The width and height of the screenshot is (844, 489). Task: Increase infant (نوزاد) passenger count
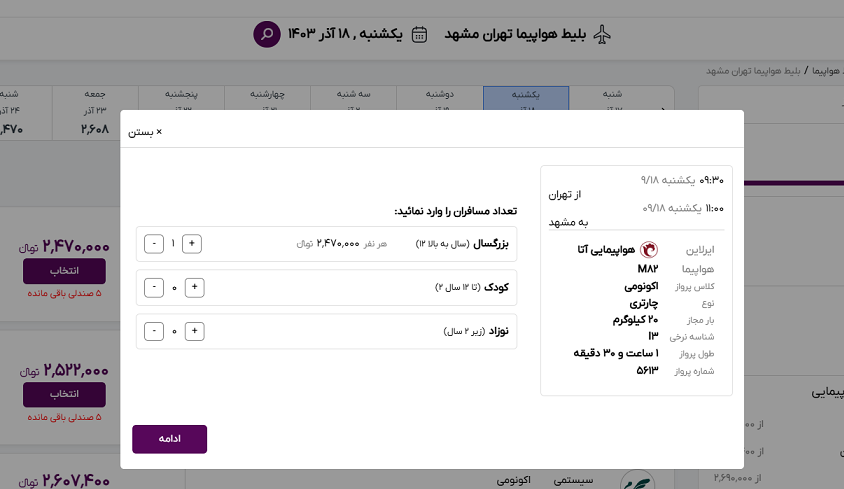coord(194,331)
